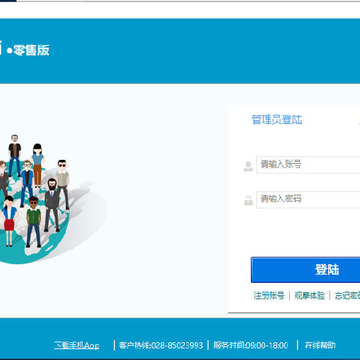The width and height of the screenshot is (360, 360).
Task: Click the service hours 09:00-18:00 text
Action: (251, 345)
